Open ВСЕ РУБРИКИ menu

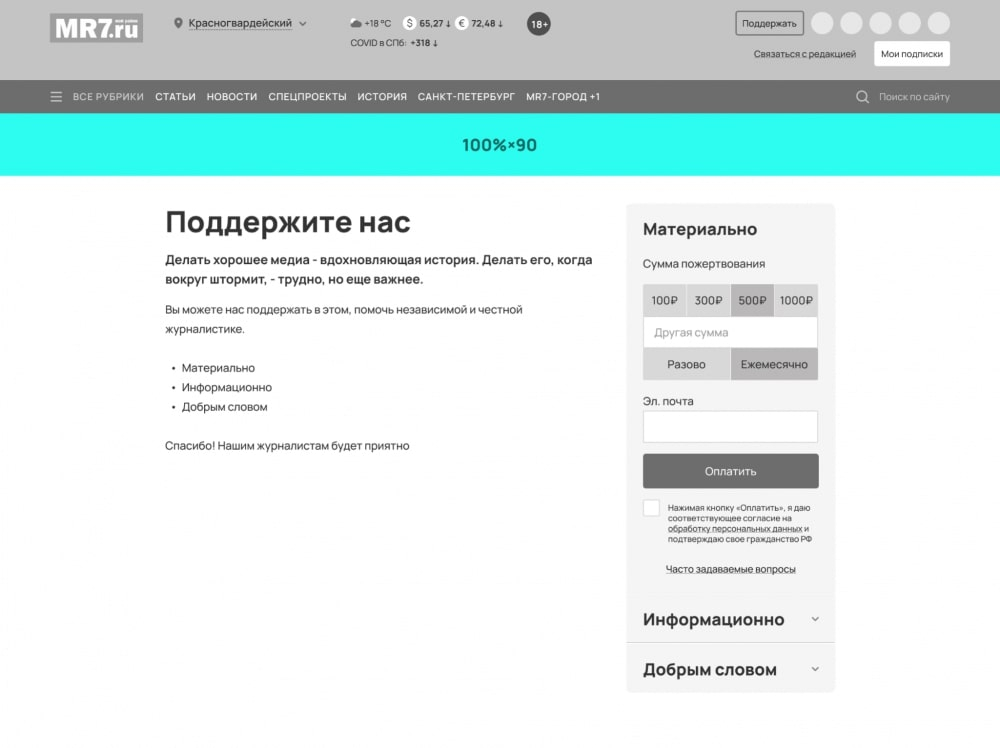108,97
